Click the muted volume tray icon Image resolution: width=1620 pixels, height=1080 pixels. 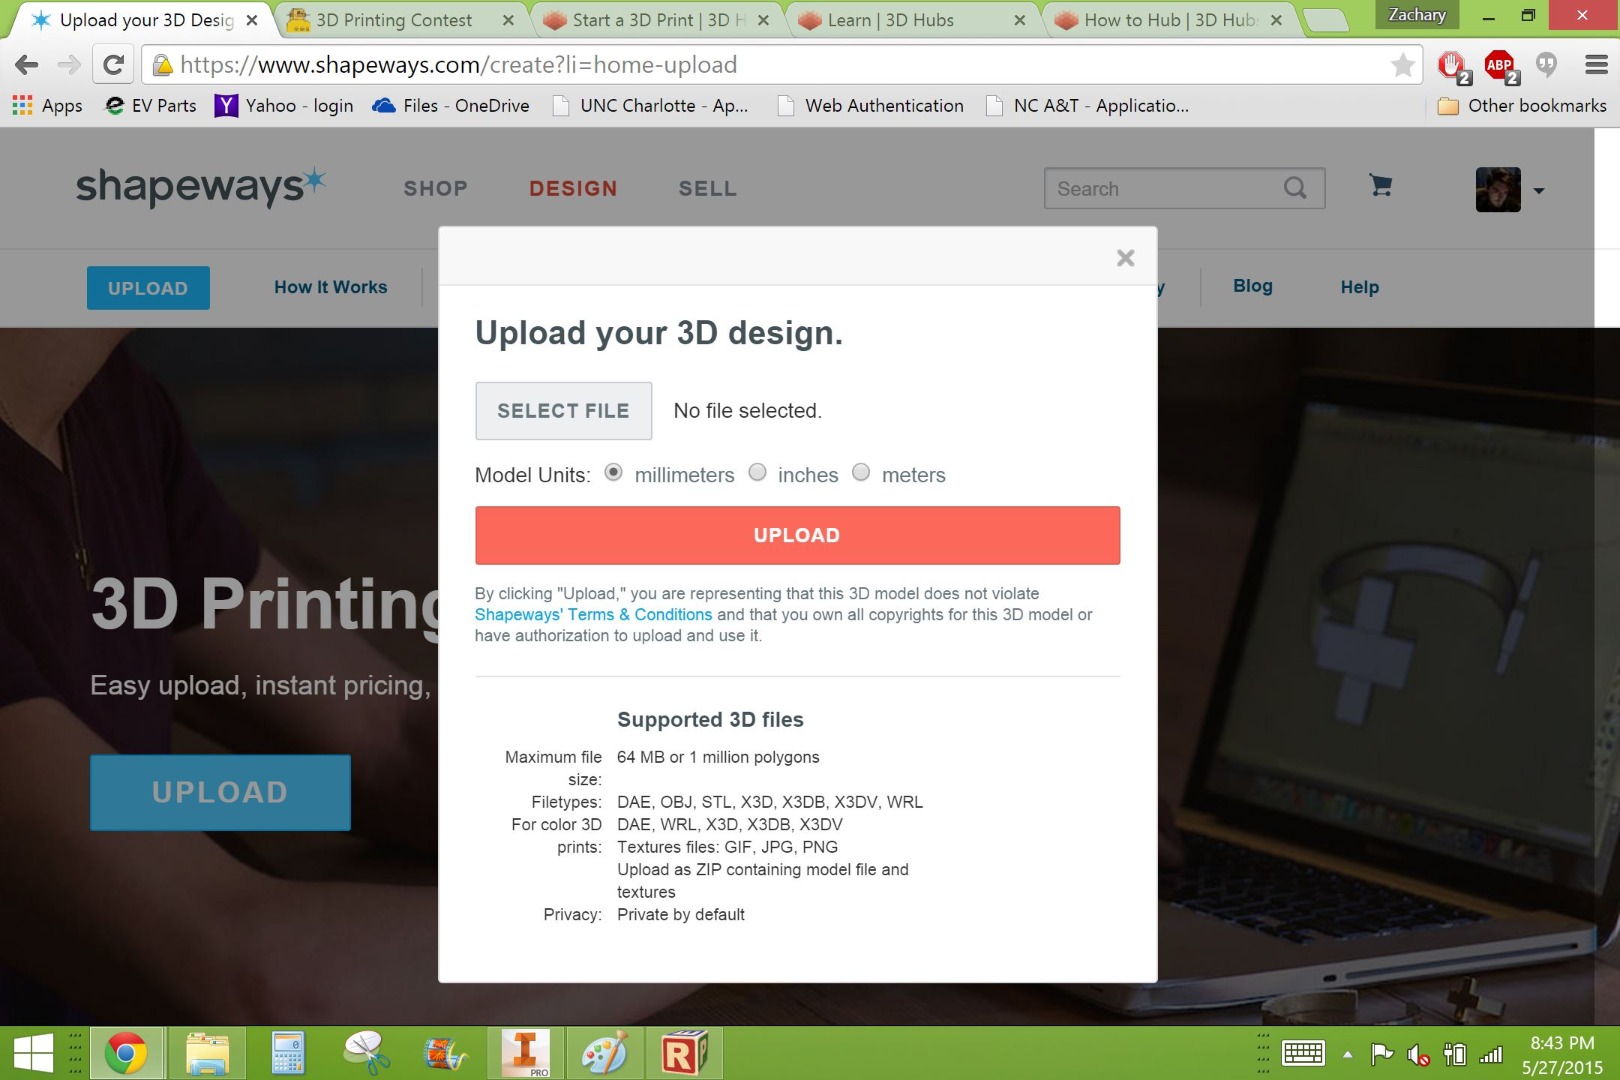(1417, 1055)
